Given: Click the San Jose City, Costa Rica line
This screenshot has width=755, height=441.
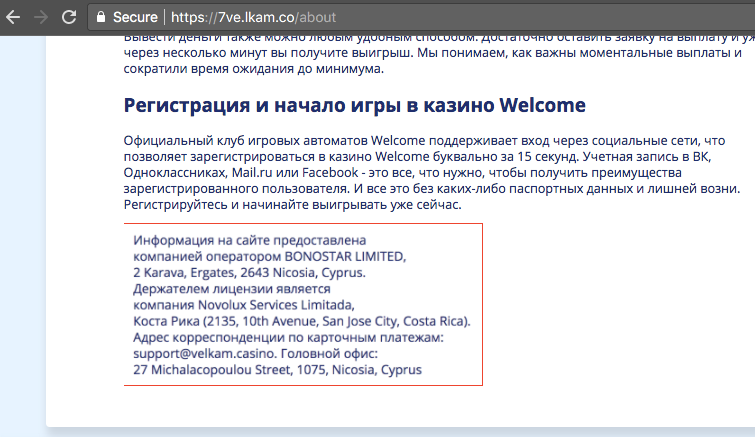Looking at the screenshot, I should tap(301, 321).
